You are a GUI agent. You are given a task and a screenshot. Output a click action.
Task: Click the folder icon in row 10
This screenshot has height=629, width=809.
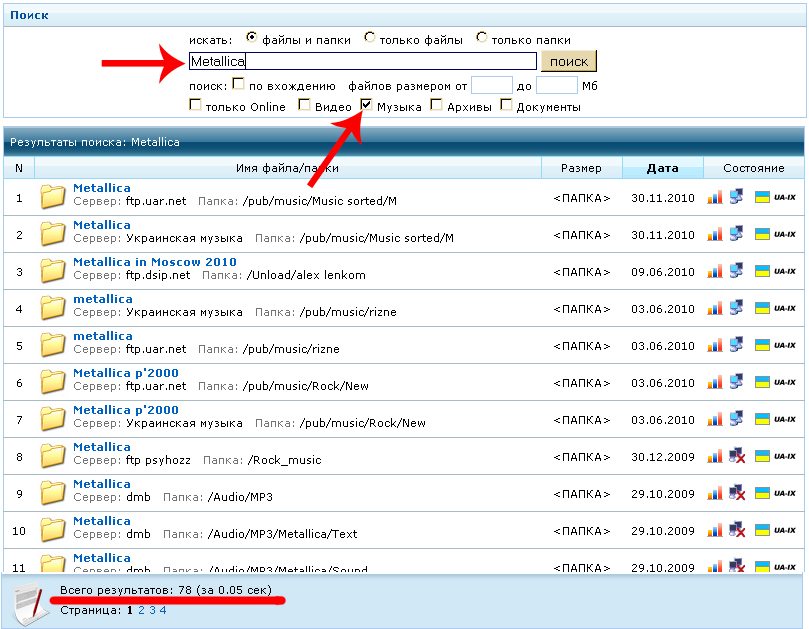pos(53,530)
